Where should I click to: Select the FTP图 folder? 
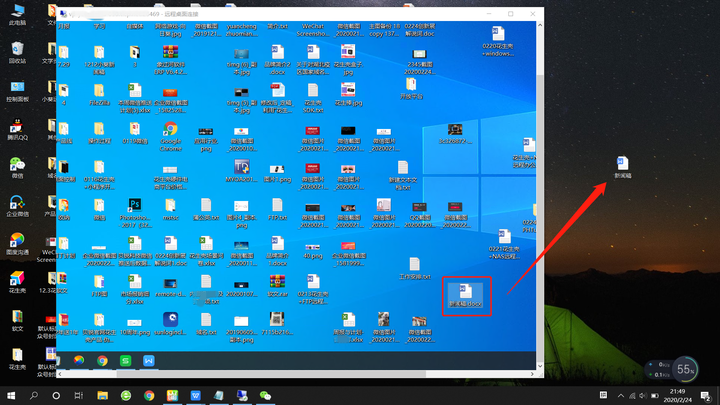[99, 286]
